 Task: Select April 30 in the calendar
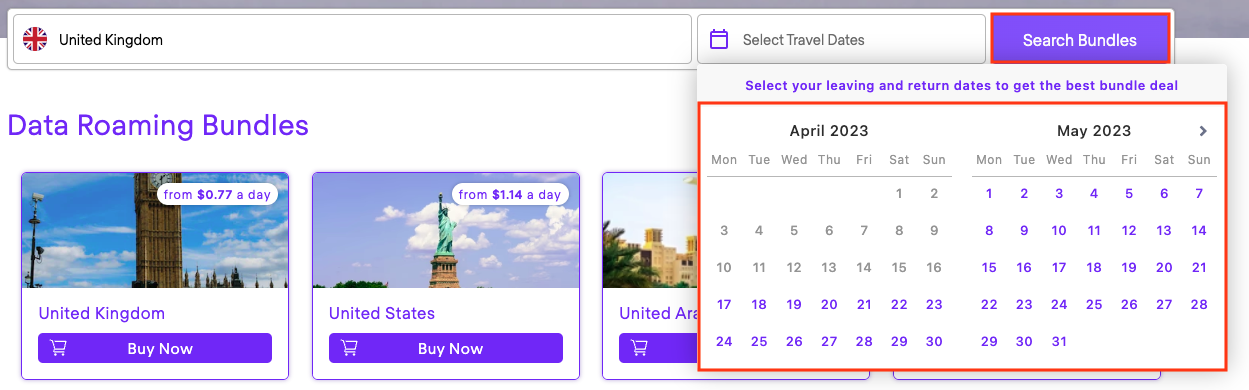pyautogui.click(x=934, y=342)
